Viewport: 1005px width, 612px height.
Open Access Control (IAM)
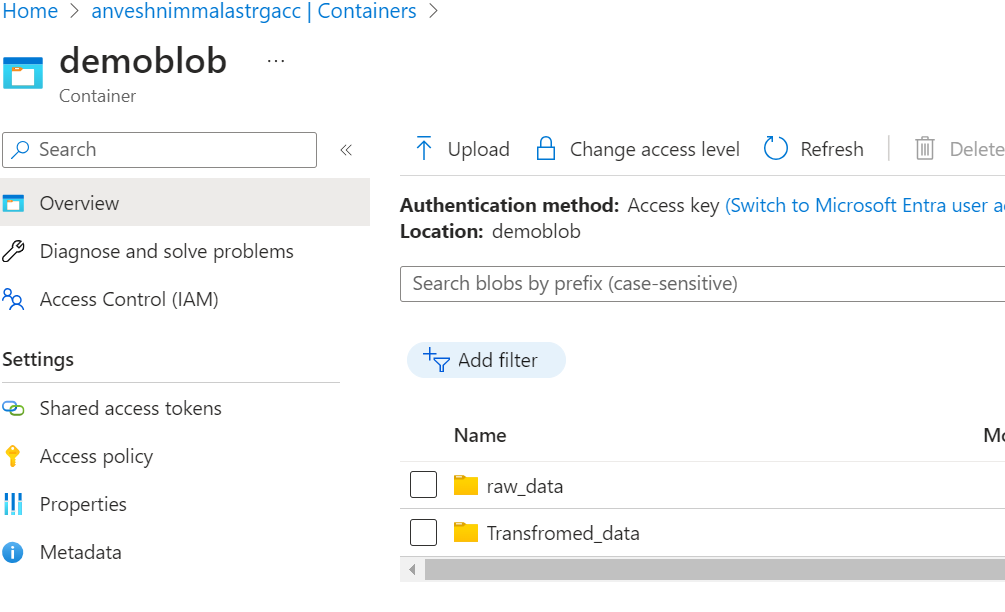pos(129,299)
